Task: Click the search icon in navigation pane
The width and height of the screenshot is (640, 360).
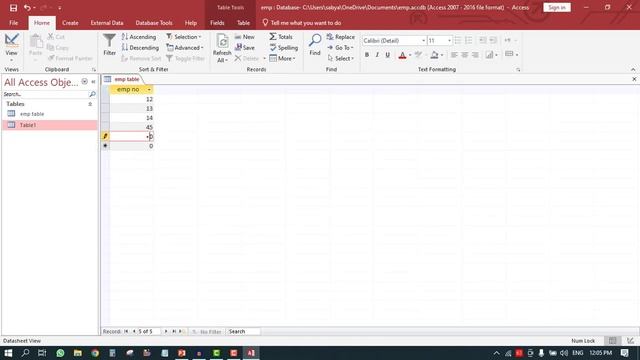Action: click(92, 94)
